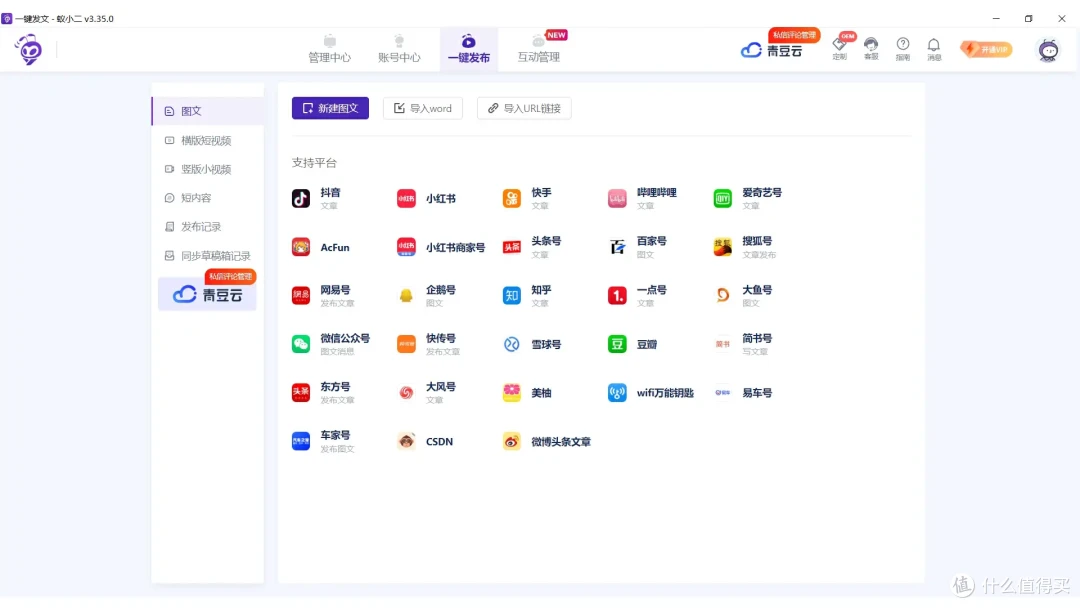Open the user avatar profile
This screenshot has height=608, width=1080.
[x=1048, y=50]
